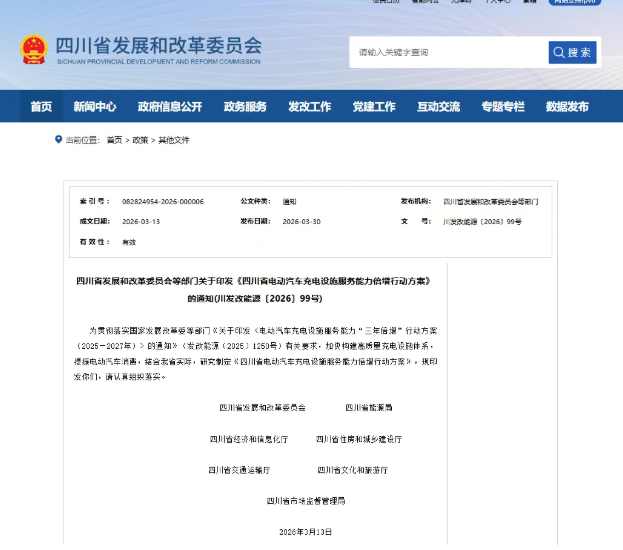
Task: Click the national emblem logo
Action: (x=34, y=49)
